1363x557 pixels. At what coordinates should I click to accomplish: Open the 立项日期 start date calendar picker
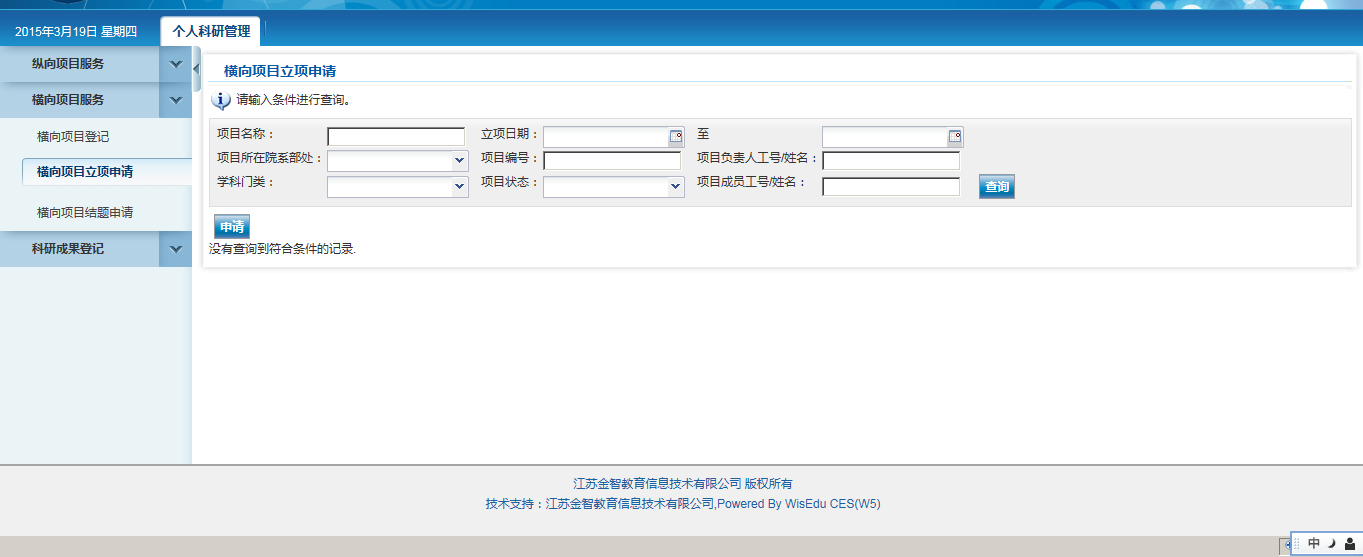tap(676, 137)
